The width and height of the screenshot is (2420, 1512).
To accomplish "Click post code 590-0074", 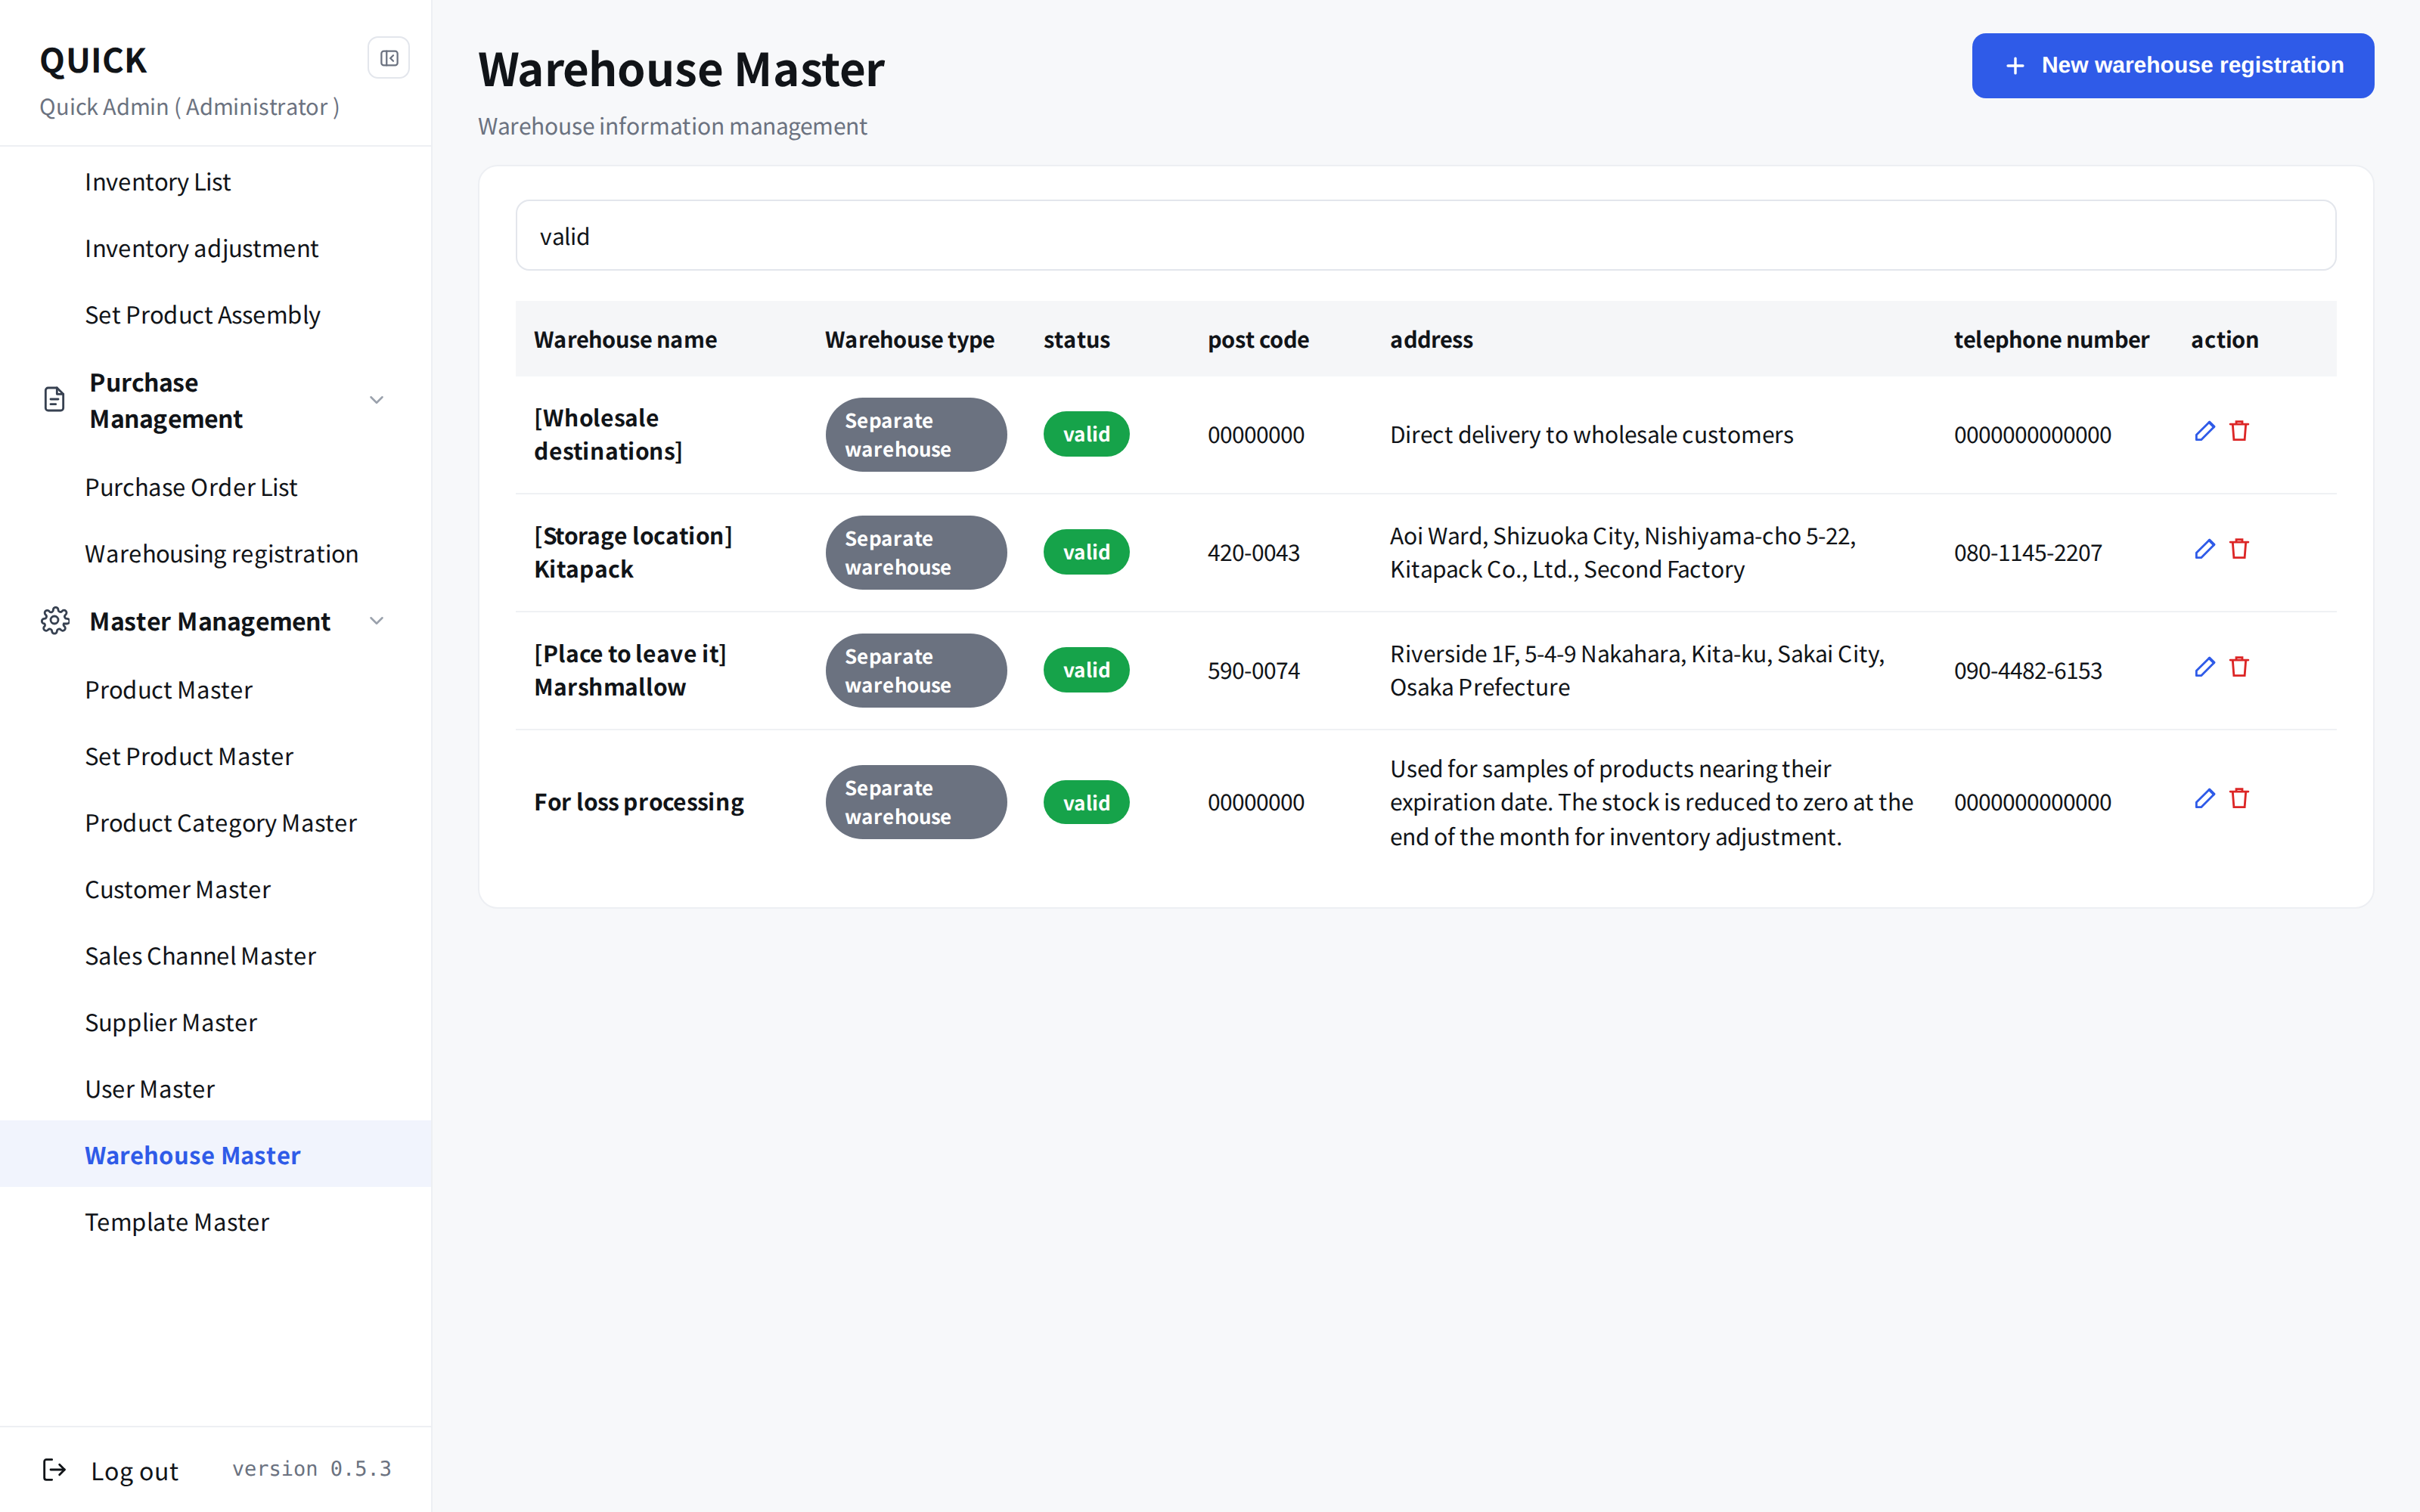I will tap(1253, 670).
